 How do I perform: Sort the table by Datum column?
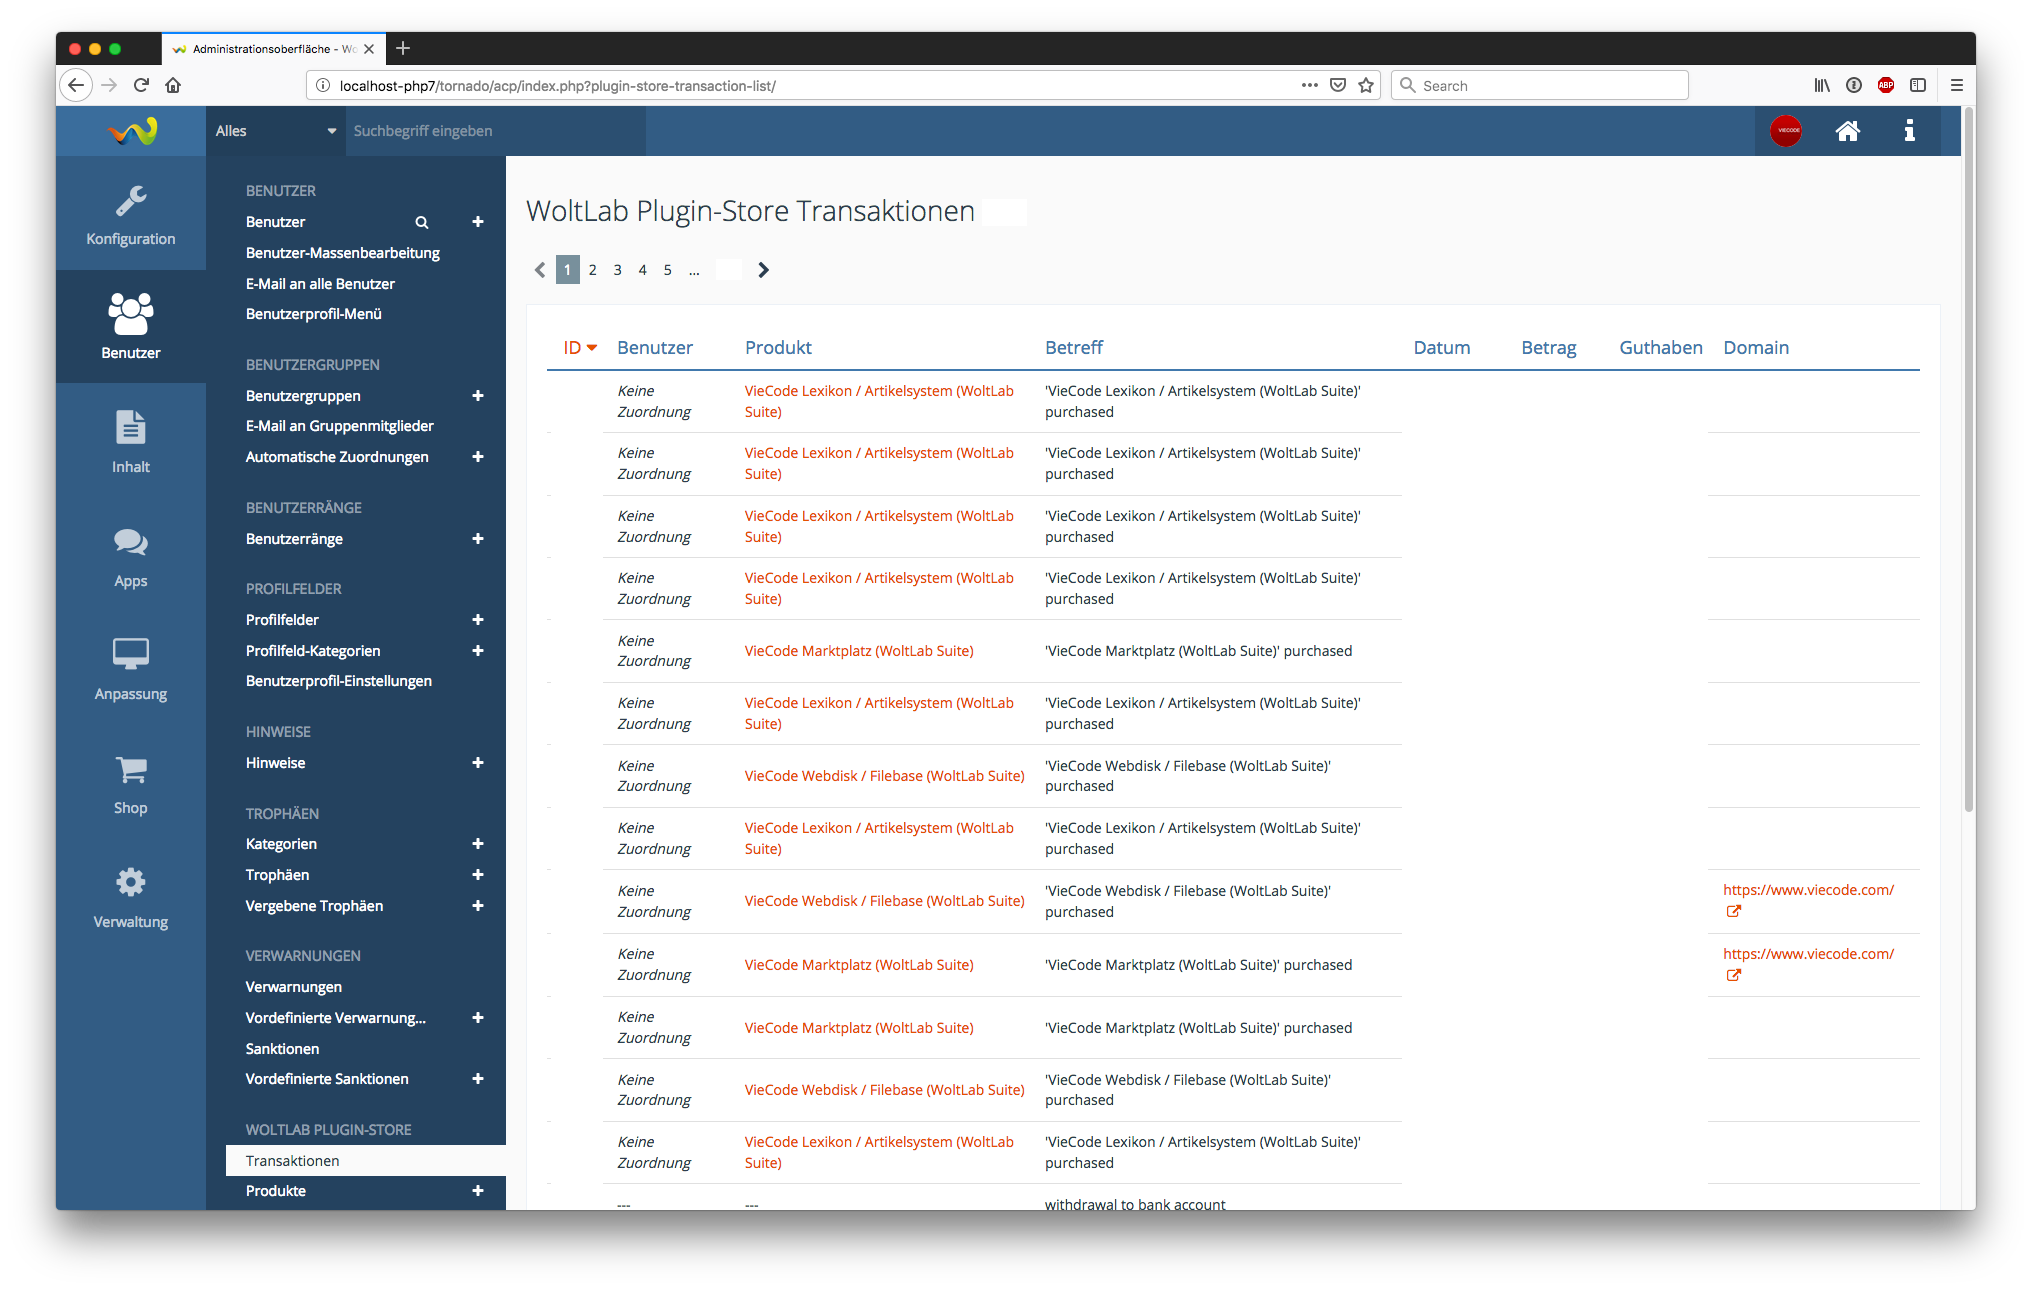click(1441, 348)
